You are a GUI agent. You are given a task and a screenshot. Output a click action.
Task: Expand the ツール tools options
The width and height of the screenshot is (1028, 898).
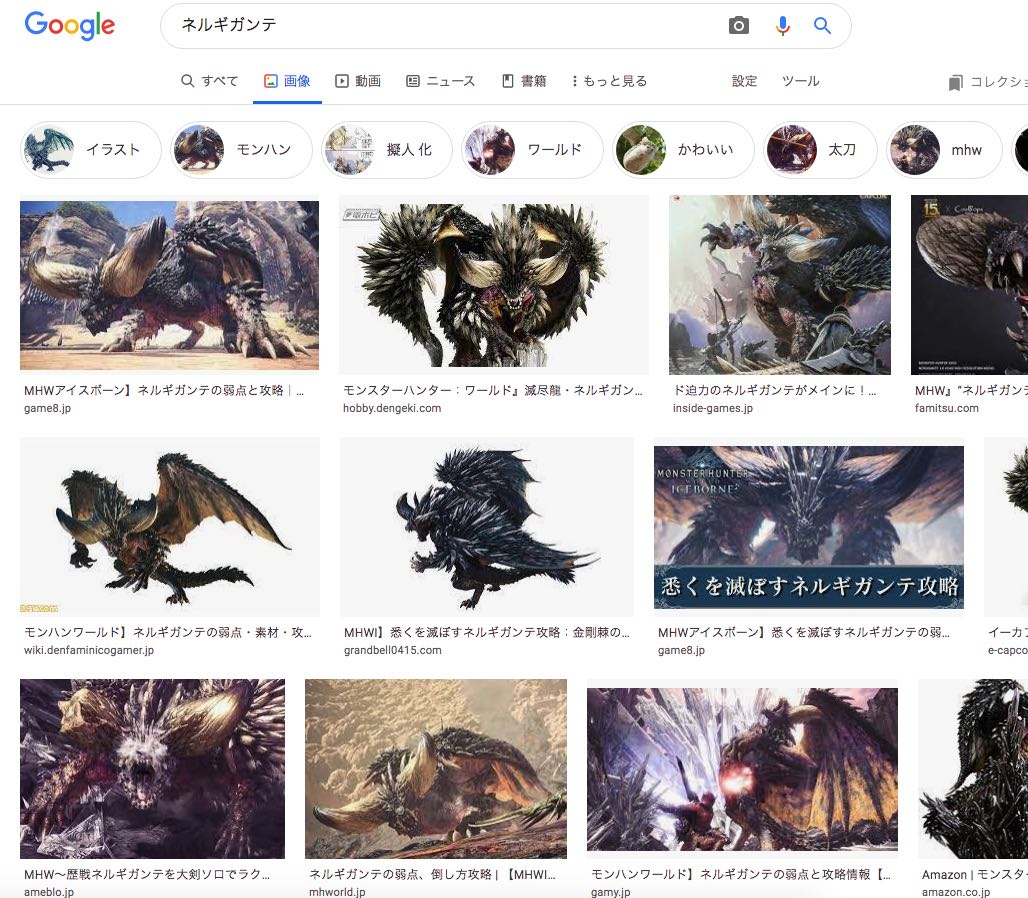[800, 81]
